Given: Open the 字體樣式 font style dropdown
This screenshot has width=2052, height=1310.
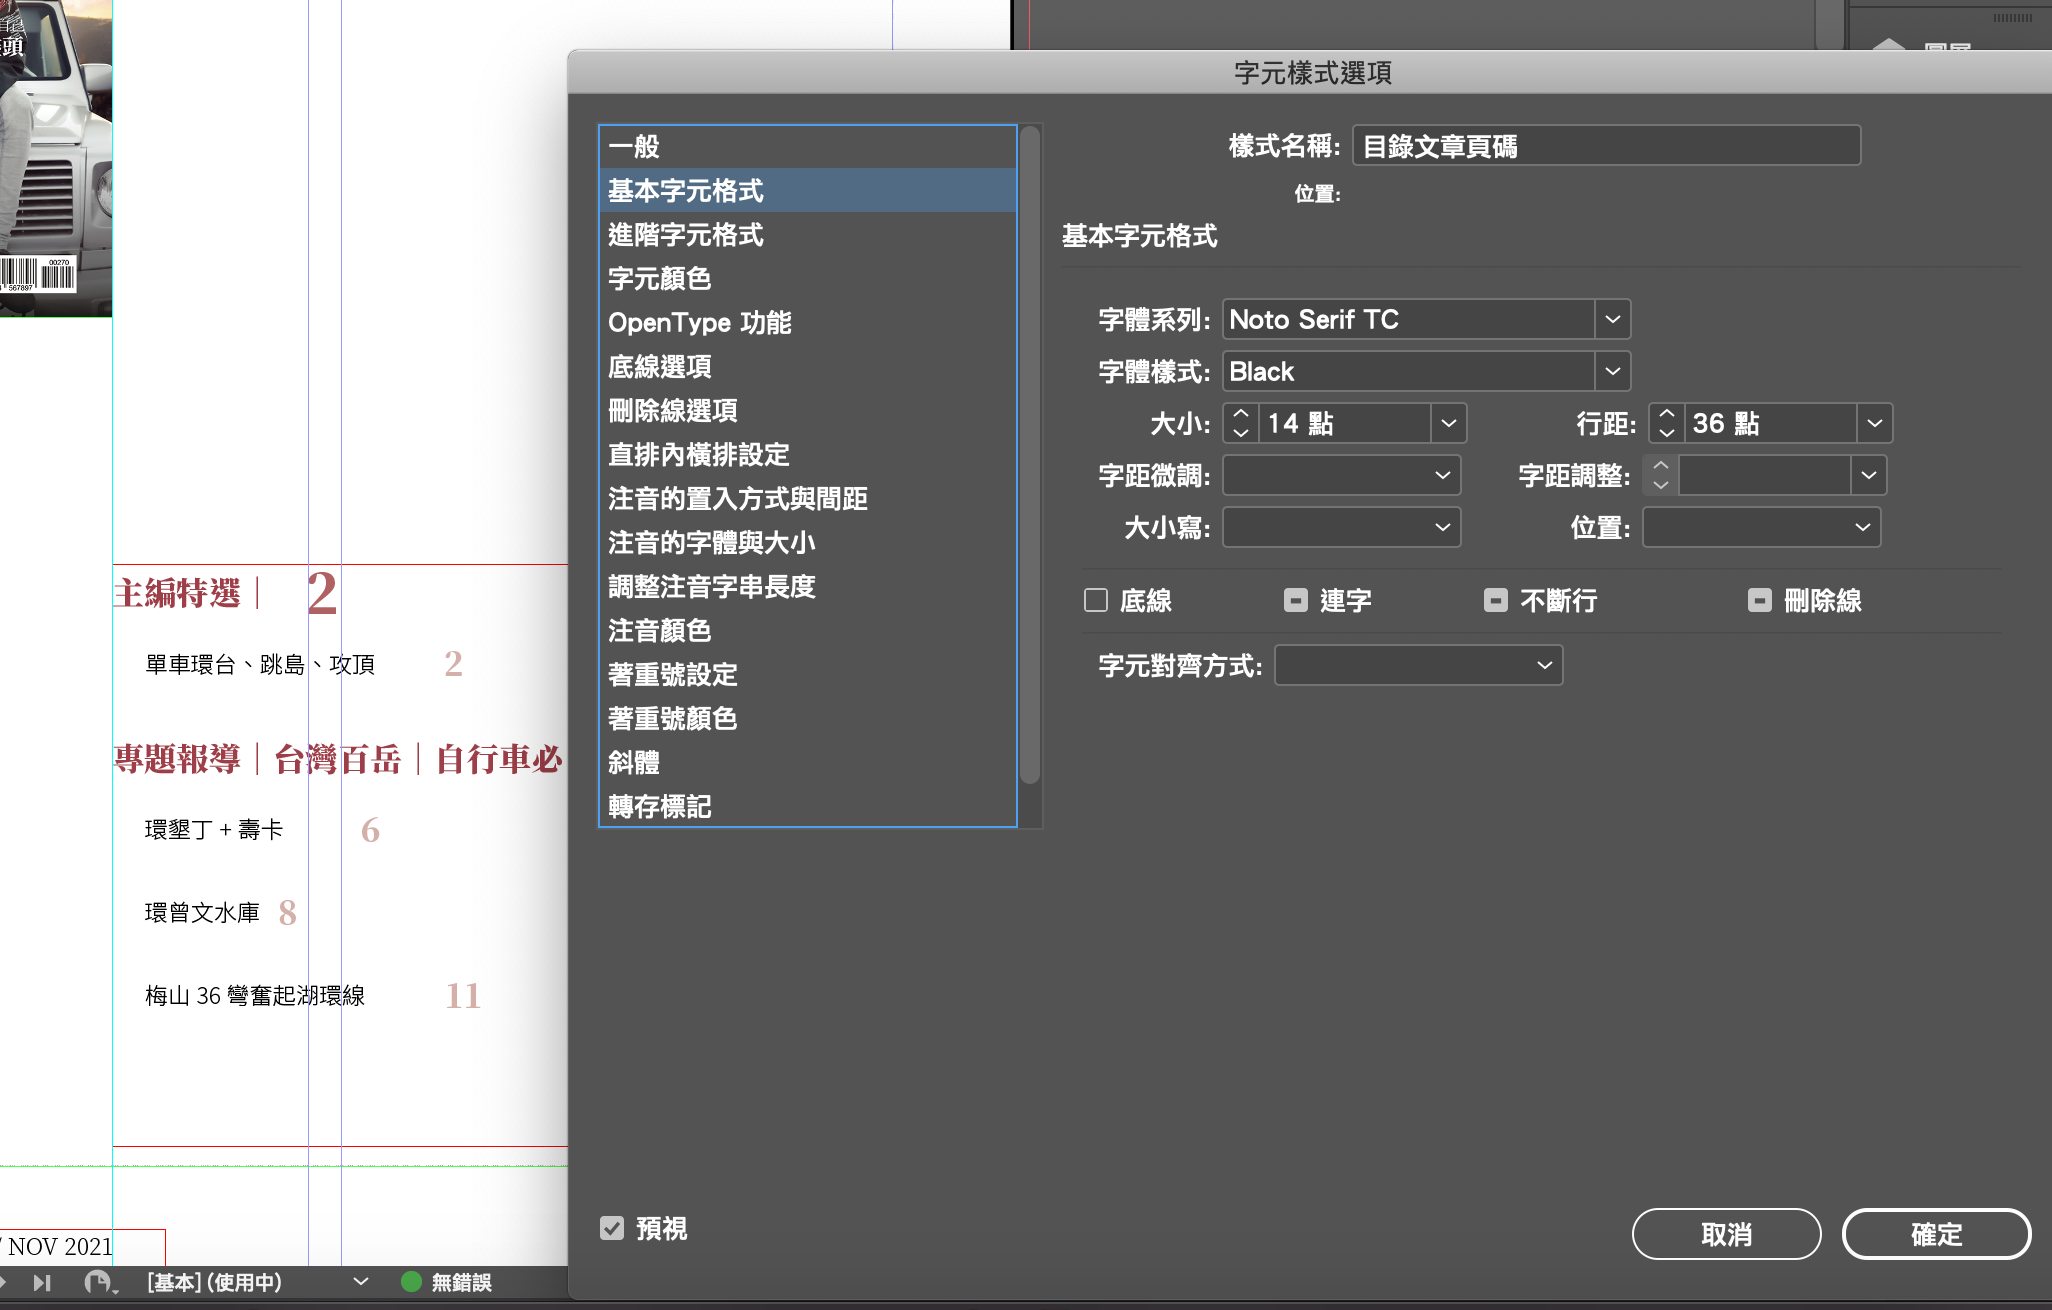Looking at the screenshot, I should pyautogui.click(x=1612, y=371).
